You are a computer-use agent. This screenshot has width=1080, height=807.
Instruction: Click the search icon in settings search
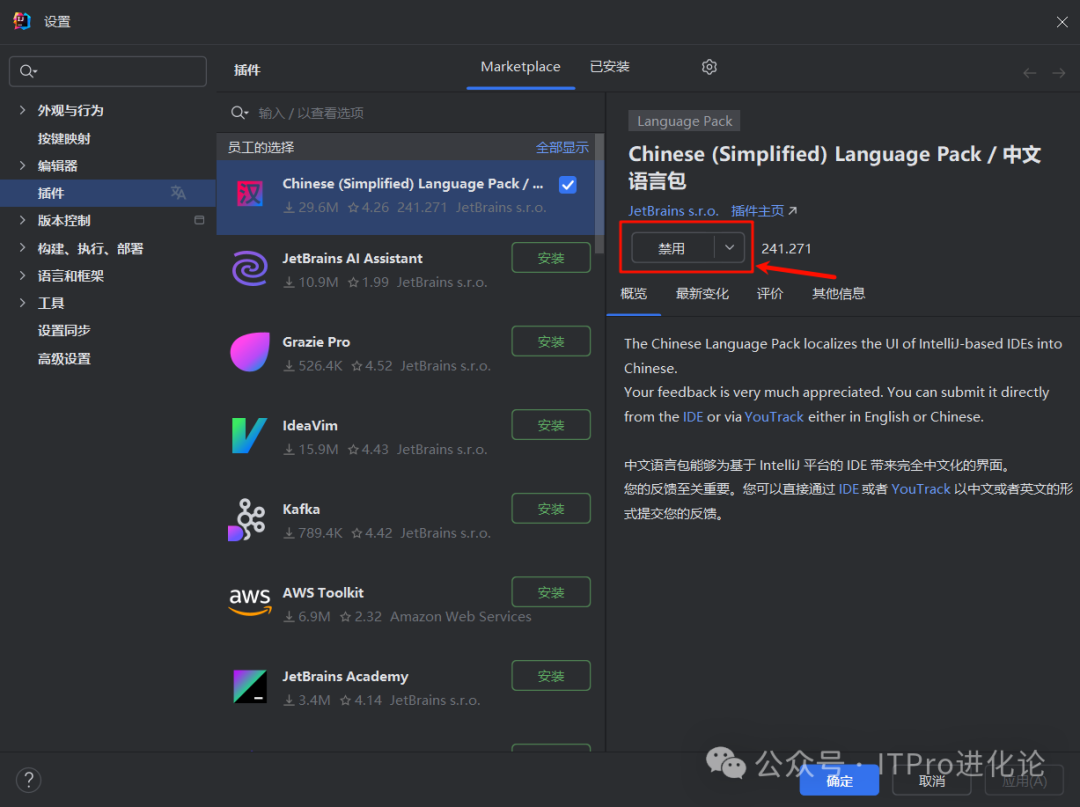[x=28, y=71]
